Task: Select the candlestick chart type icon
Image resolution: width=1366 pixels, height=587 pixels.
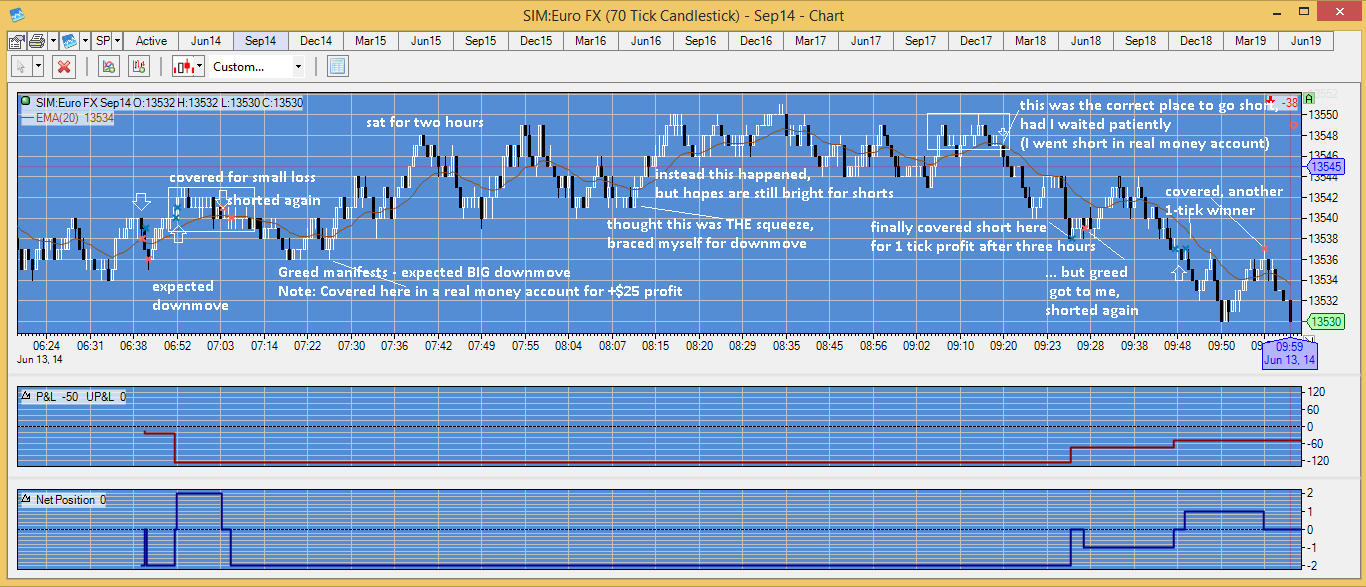Action: click(183, 67)
